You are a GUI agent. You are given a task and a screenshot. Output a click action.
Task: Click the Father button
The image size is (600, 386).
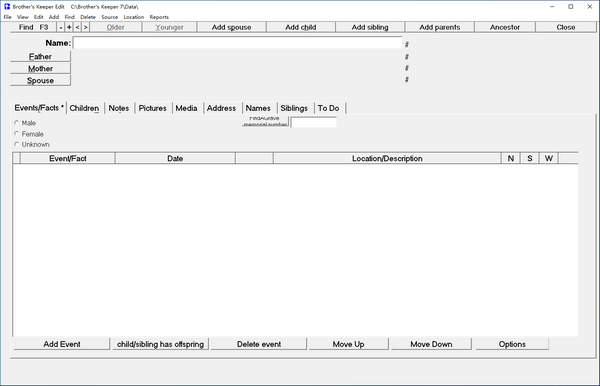tap(40, 57)
